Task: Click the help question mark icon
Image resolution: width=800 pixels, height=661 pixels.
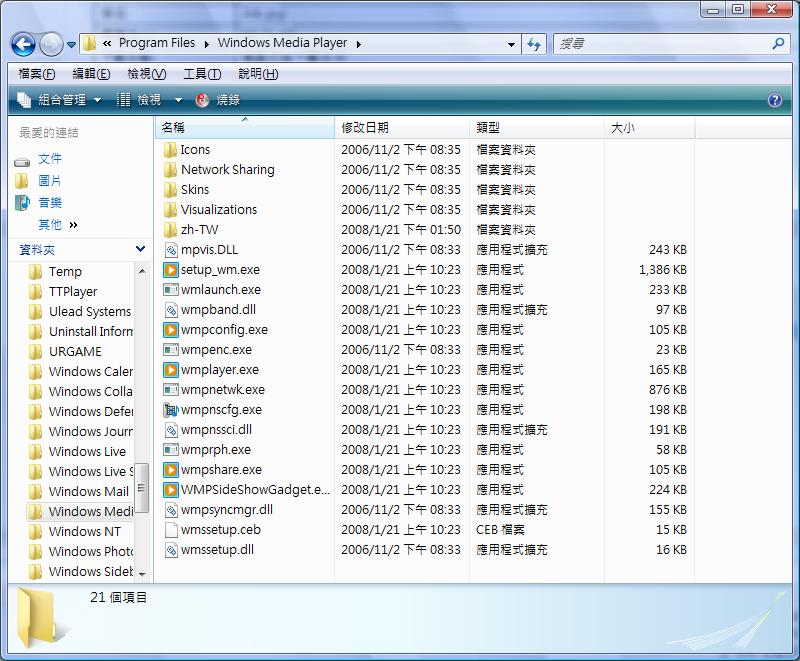Action: click(774, 100)
